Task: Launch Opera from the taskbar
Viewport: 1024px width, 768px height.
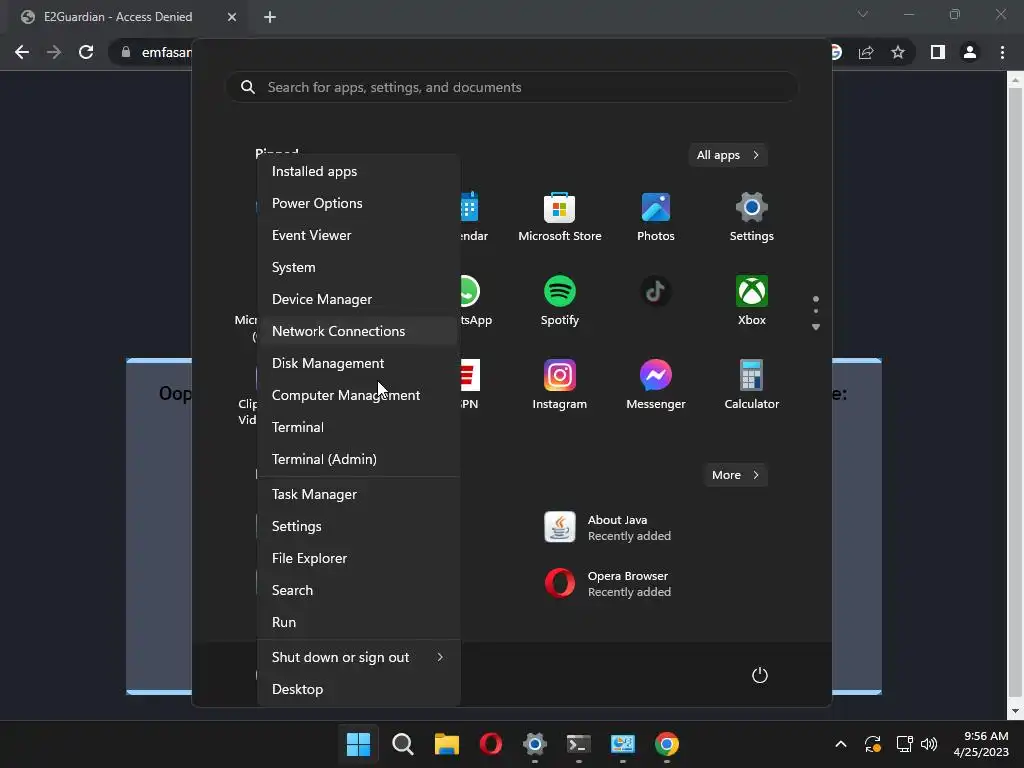Action: pyautogui.click(x=490, y=744)
